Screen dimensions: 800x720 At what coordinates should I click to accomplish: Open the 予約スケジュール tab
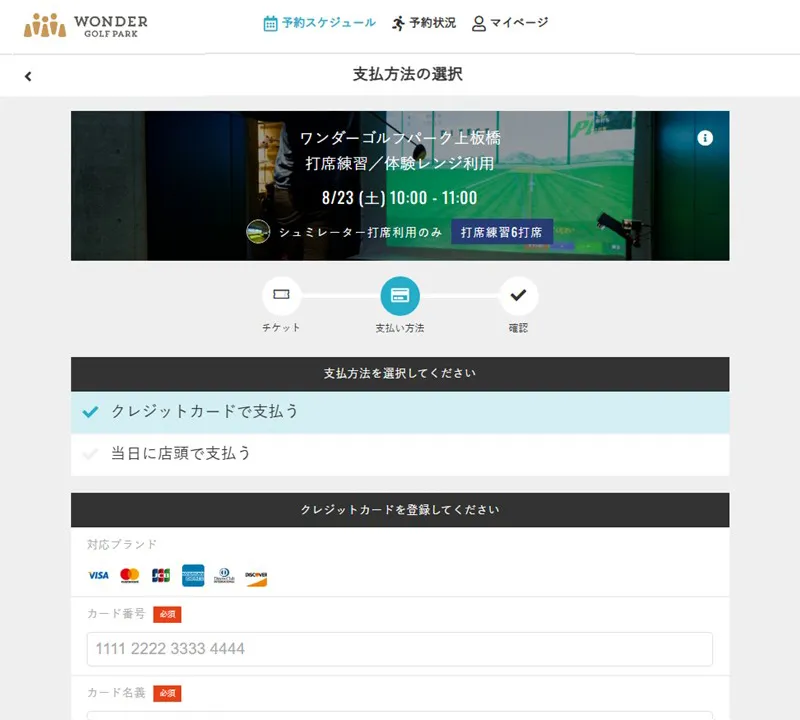(320, 23)
